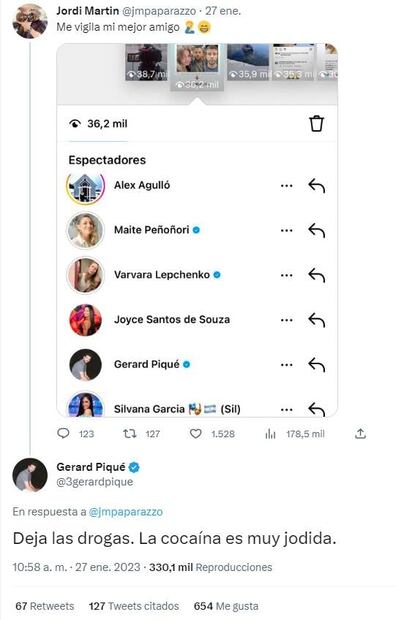
Task: Open three-dot menu for Varvara Lepchenko
Action: tap(286, 275)
